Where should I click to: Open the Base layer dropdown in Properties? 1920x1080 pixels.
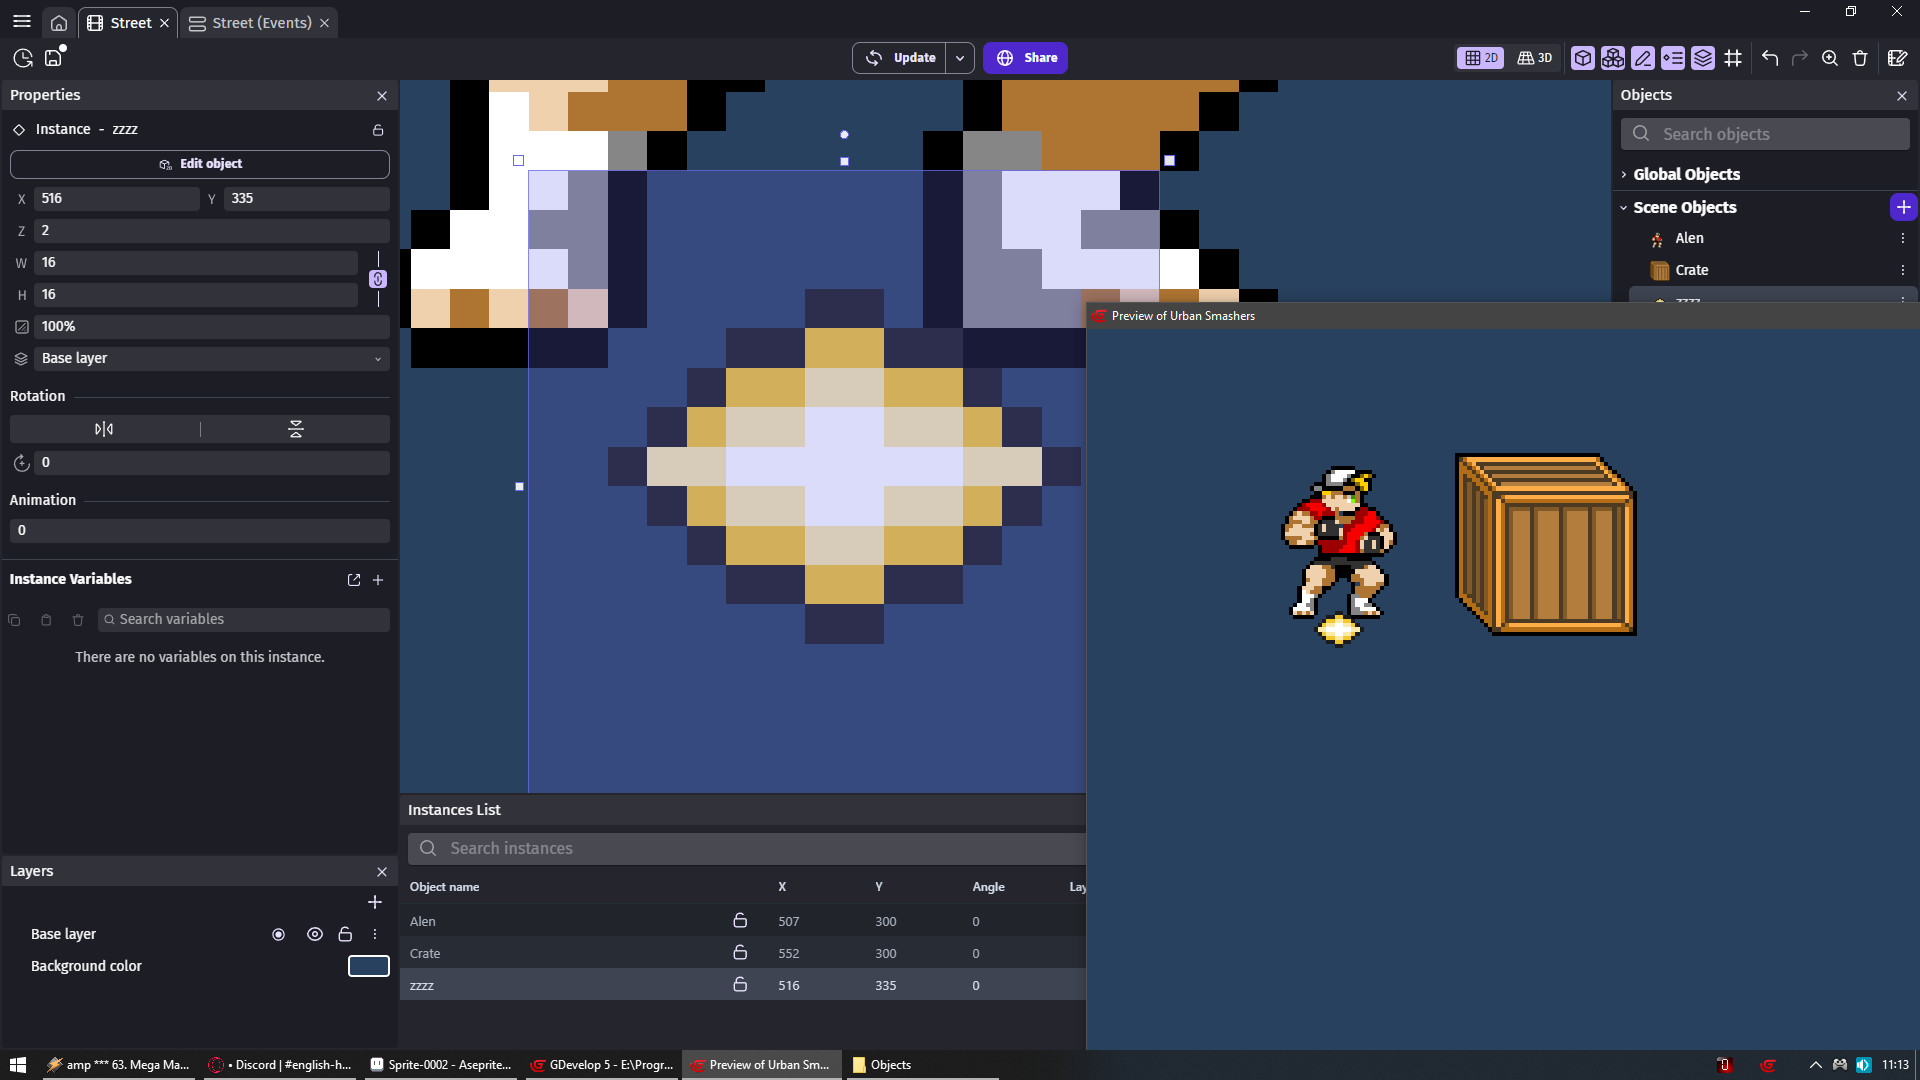tap(210, 358)
